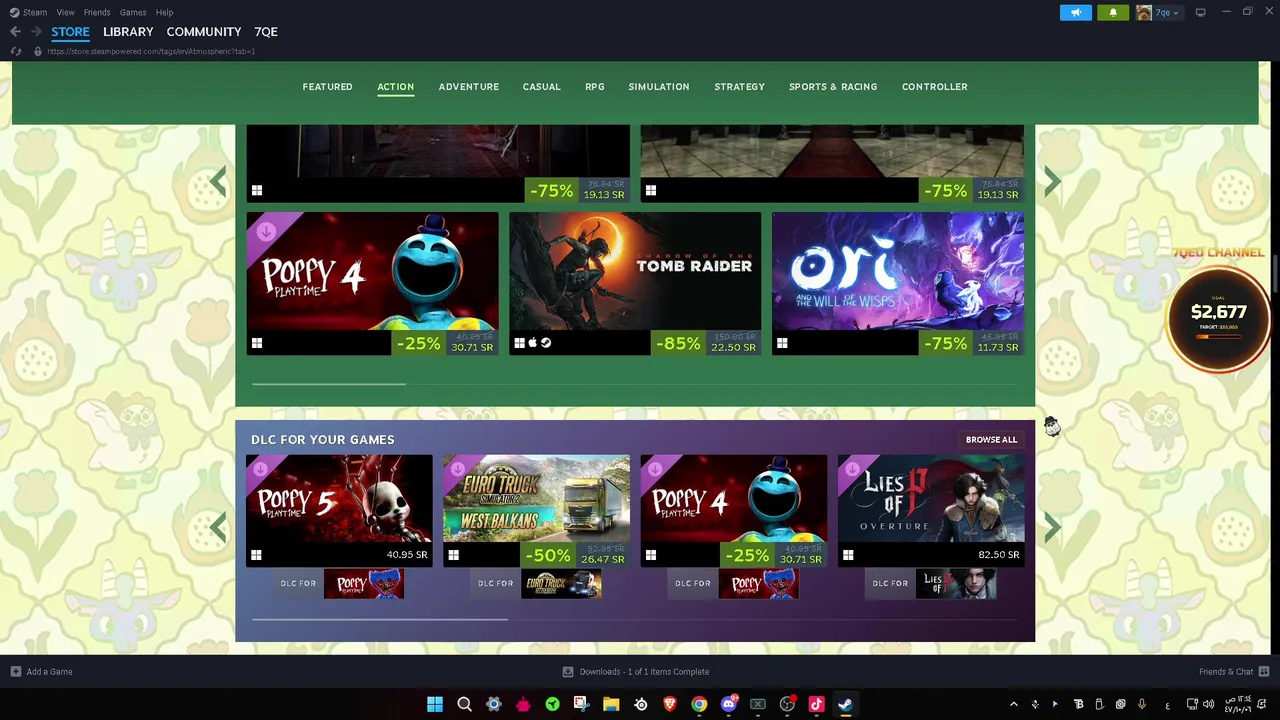1280x720 pixels.
Task: Open Google Chrome from the taskbar
Action: pyautogui.click(x=699, y=705)
